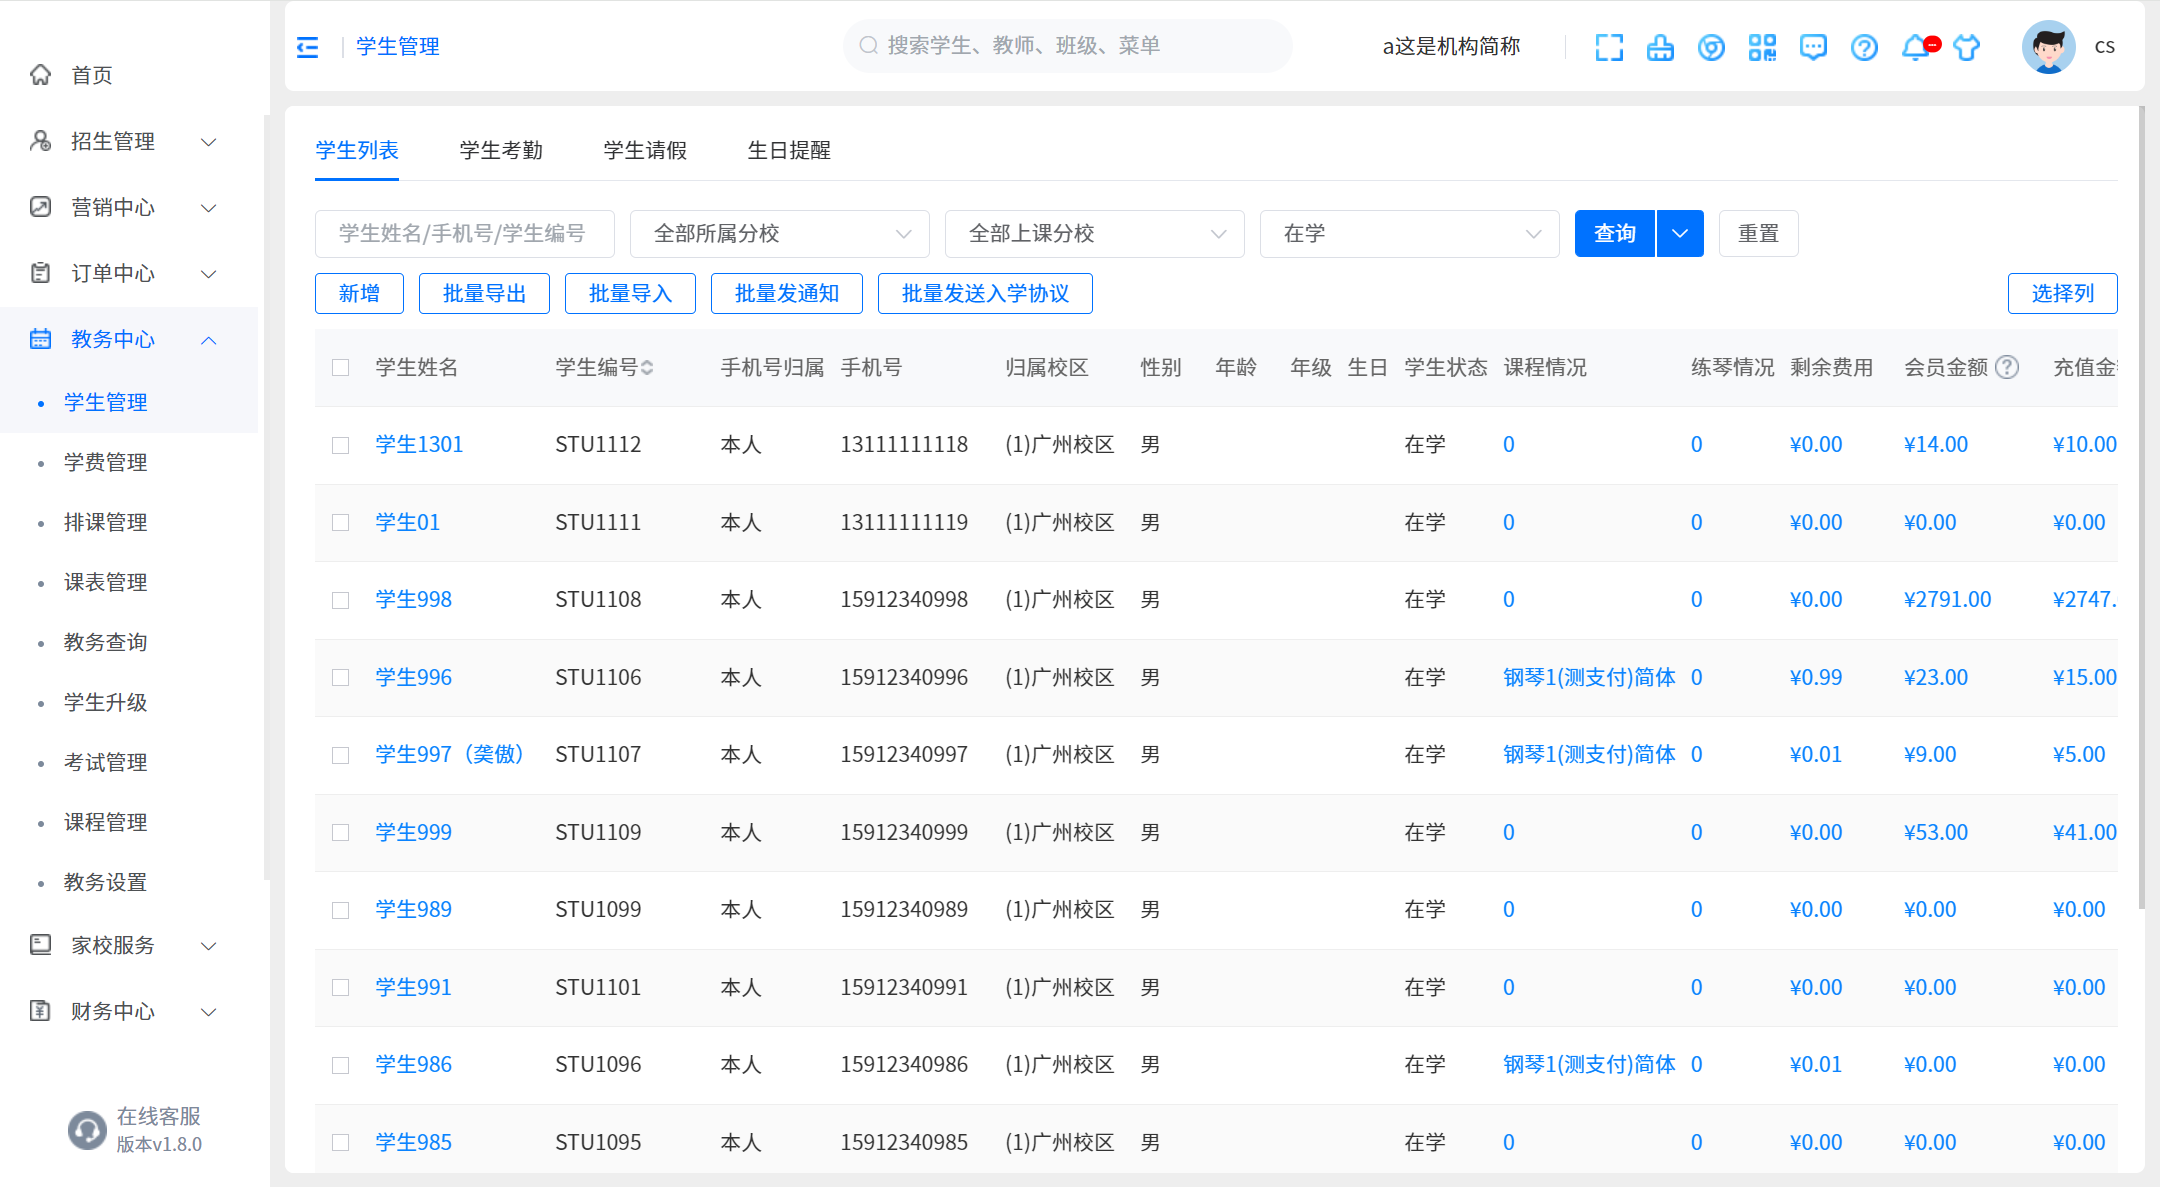Image resolution: width=2160 pixels, height=1187 pixels.
Task: Expand the 订单中心 menu
Action: coord(209,274)
